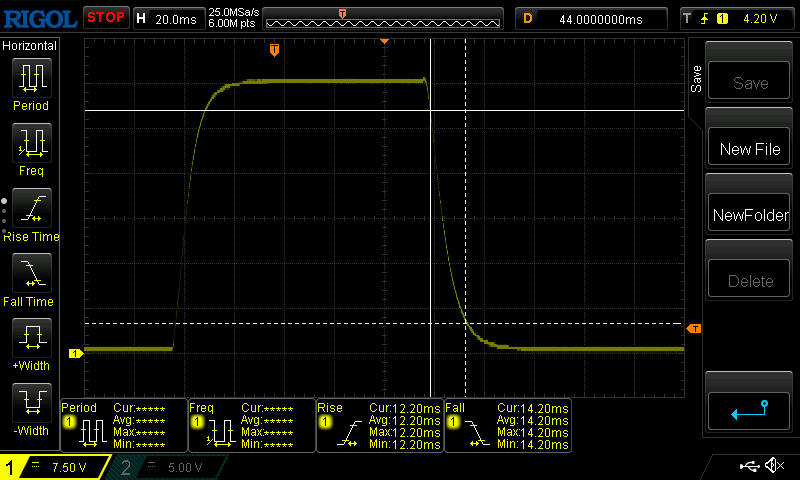
Task: Click the trigger level T arrow at right edge
Action: [x=694, y=329]
